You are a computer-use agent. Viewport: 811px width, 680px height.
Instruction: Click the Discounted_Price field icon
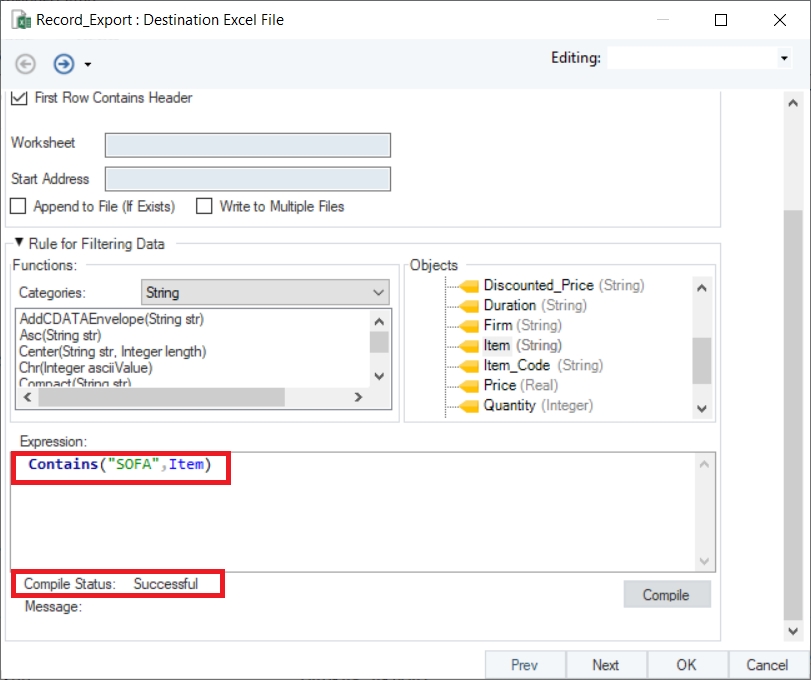coord(468,286)
